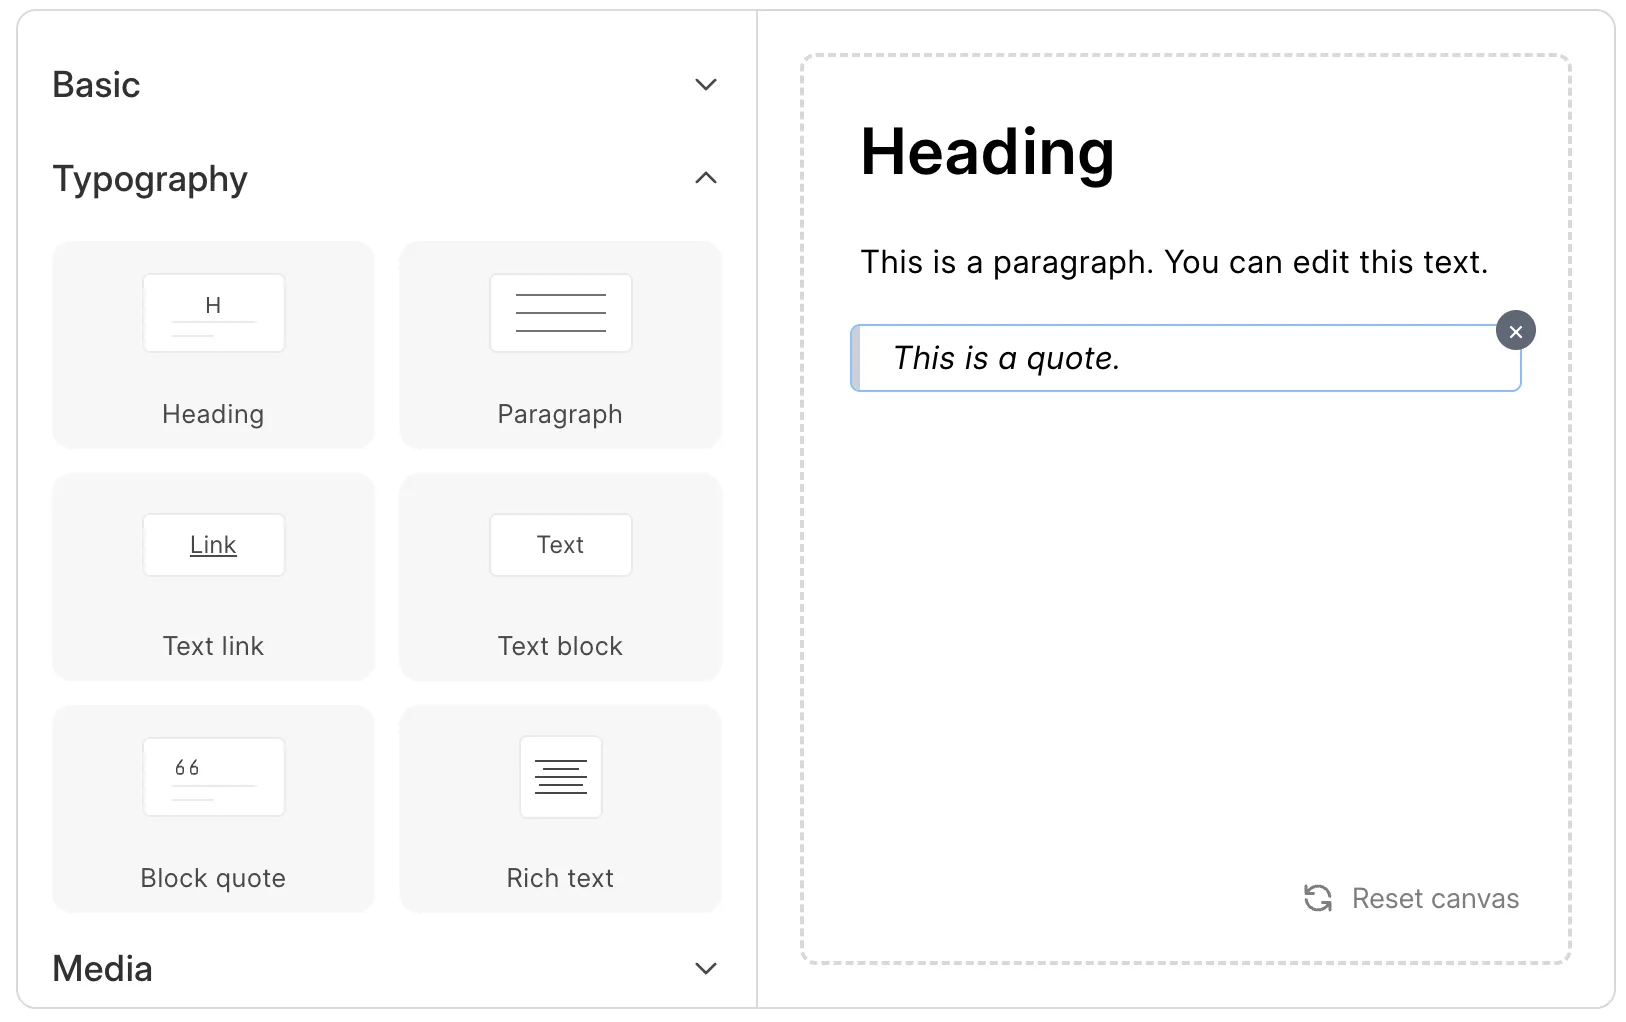1626x1022 pixels.
Task: Collapse the Typography section chevron
Action: click(706, 178)
